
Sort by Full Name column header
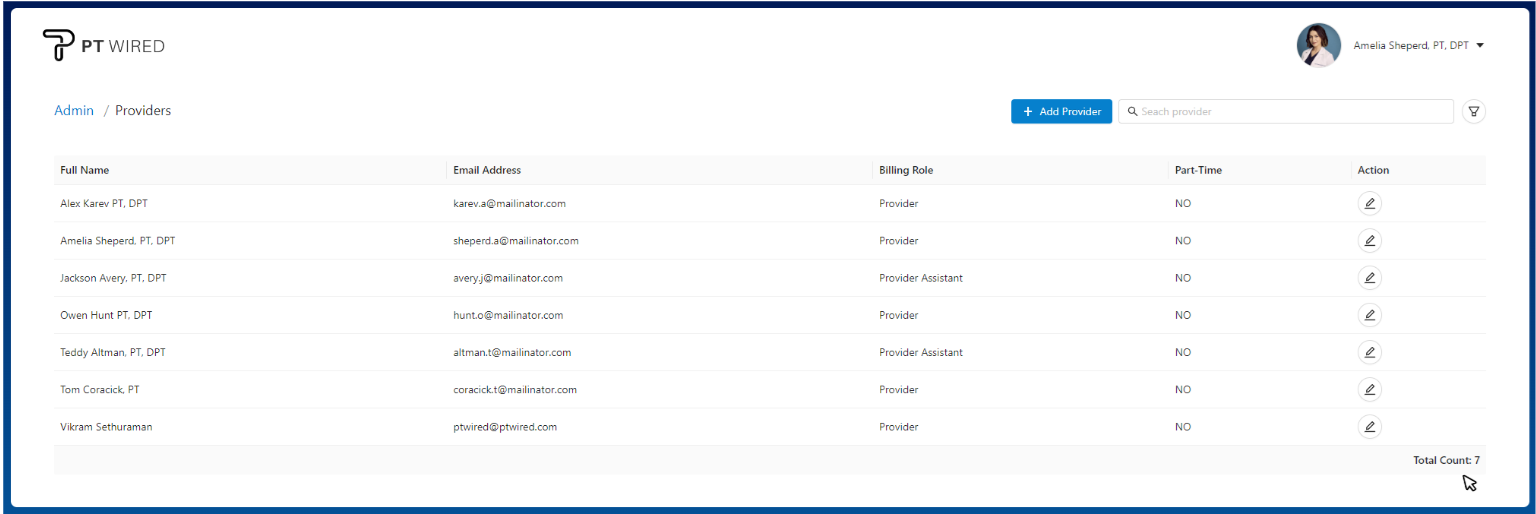click(x=85, y=170)
